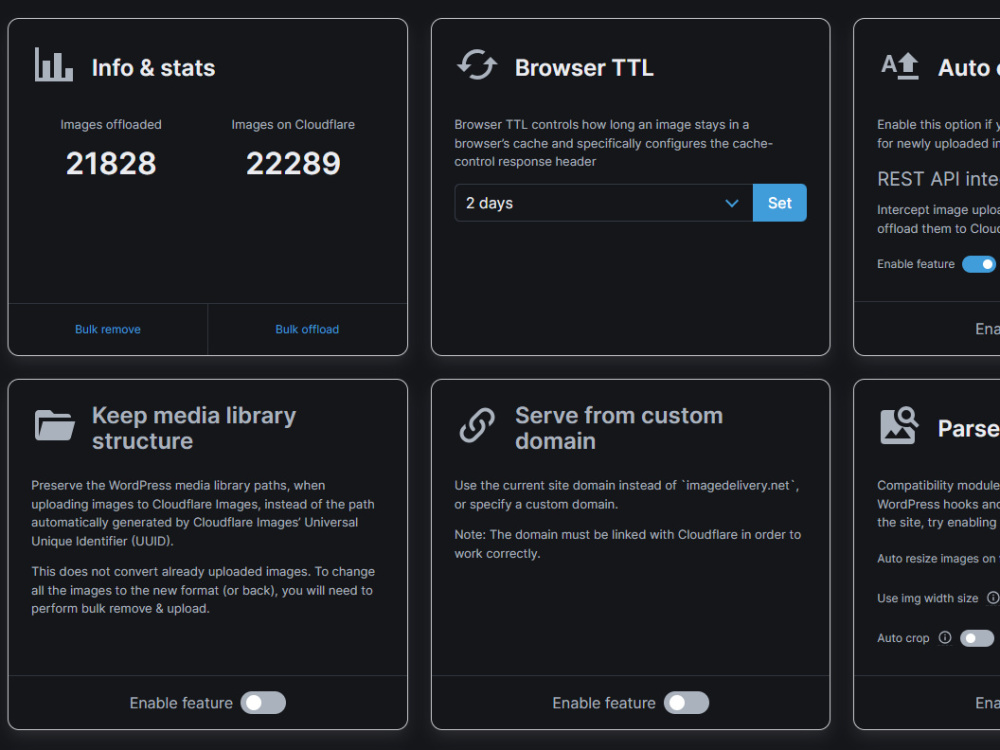
Task: Click the Use img width size label
Action: point(927,598)
